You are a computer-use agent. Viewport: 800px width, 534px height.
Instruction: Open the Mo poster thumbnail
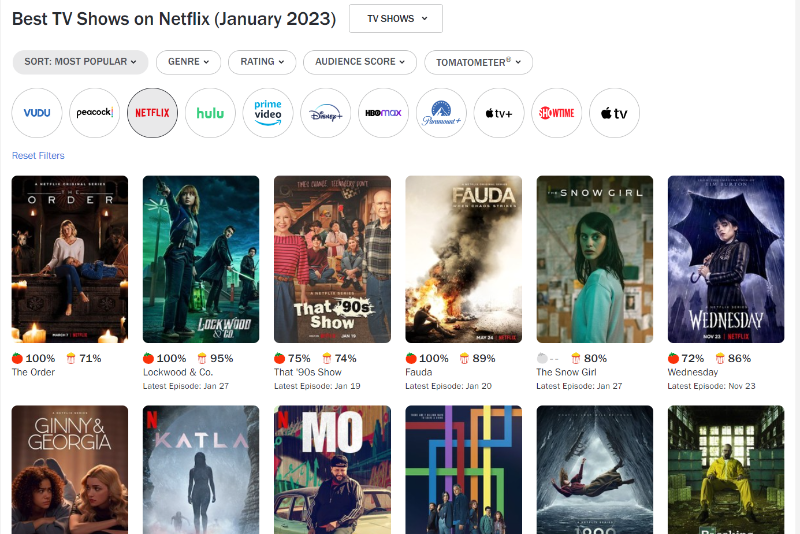(332, 470)
